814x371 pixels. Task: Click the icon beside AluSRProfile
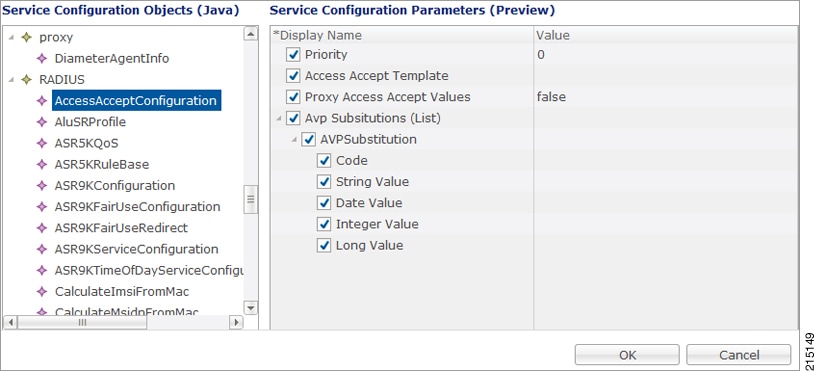click(x=42, y=122)
